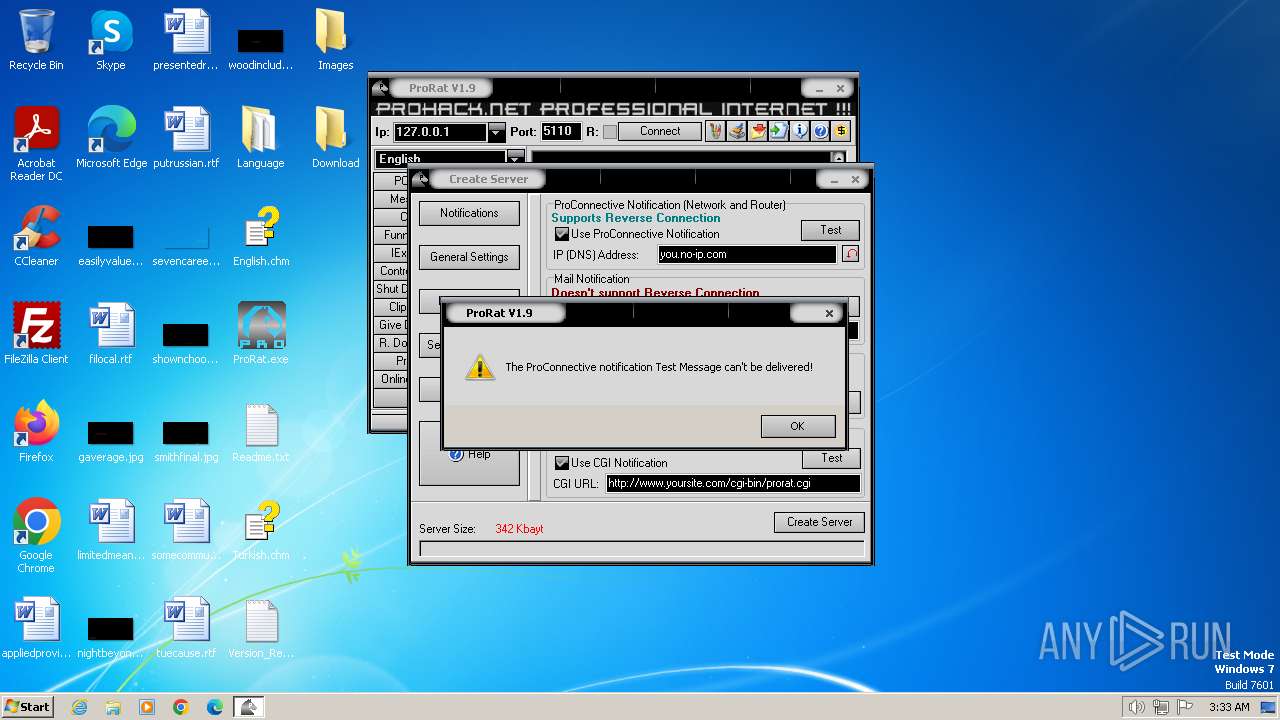Open the English.chm help file
Image resolution: width=1280 pixels, height=720 pixels.
tap(261, 236)
